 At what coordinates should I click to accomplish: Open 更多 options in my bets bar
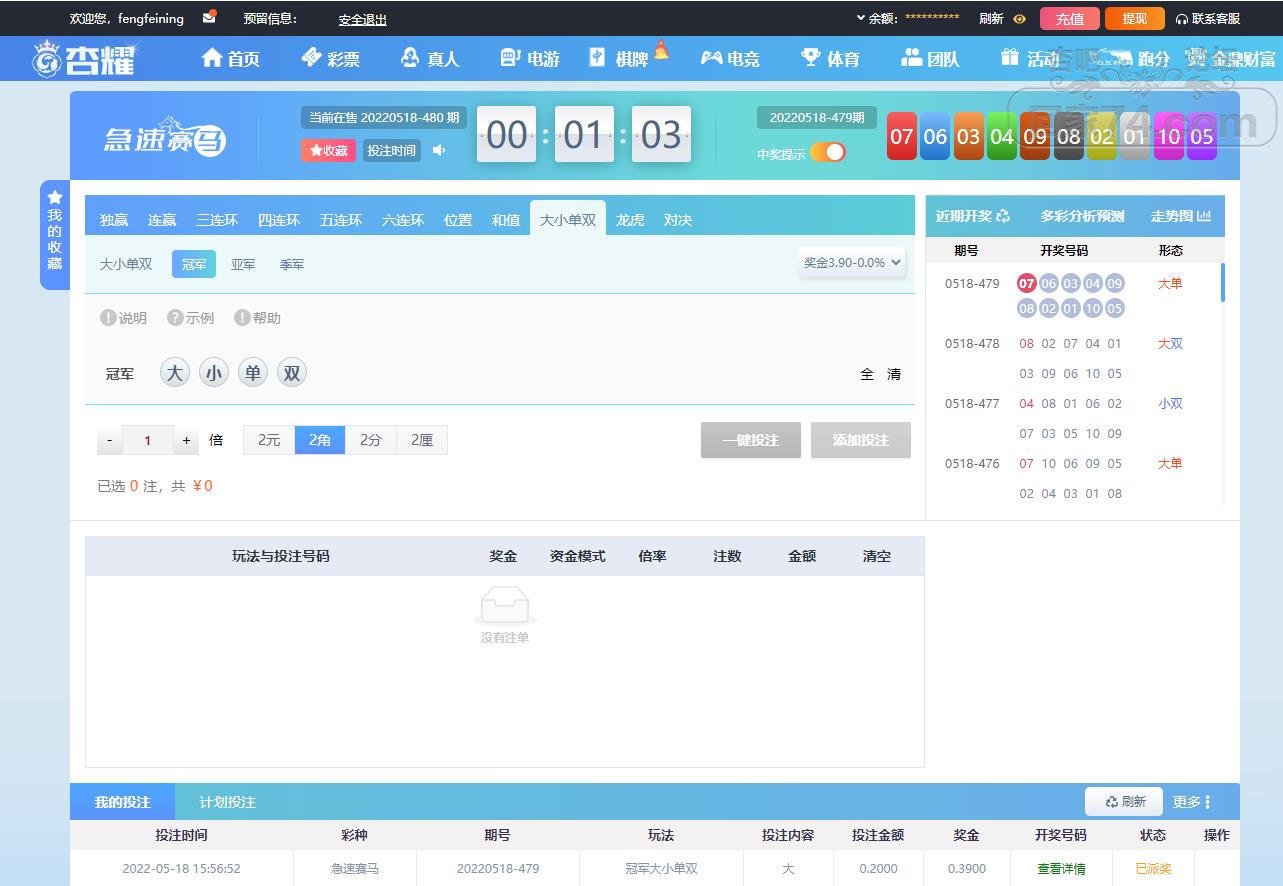point(1192,802)
